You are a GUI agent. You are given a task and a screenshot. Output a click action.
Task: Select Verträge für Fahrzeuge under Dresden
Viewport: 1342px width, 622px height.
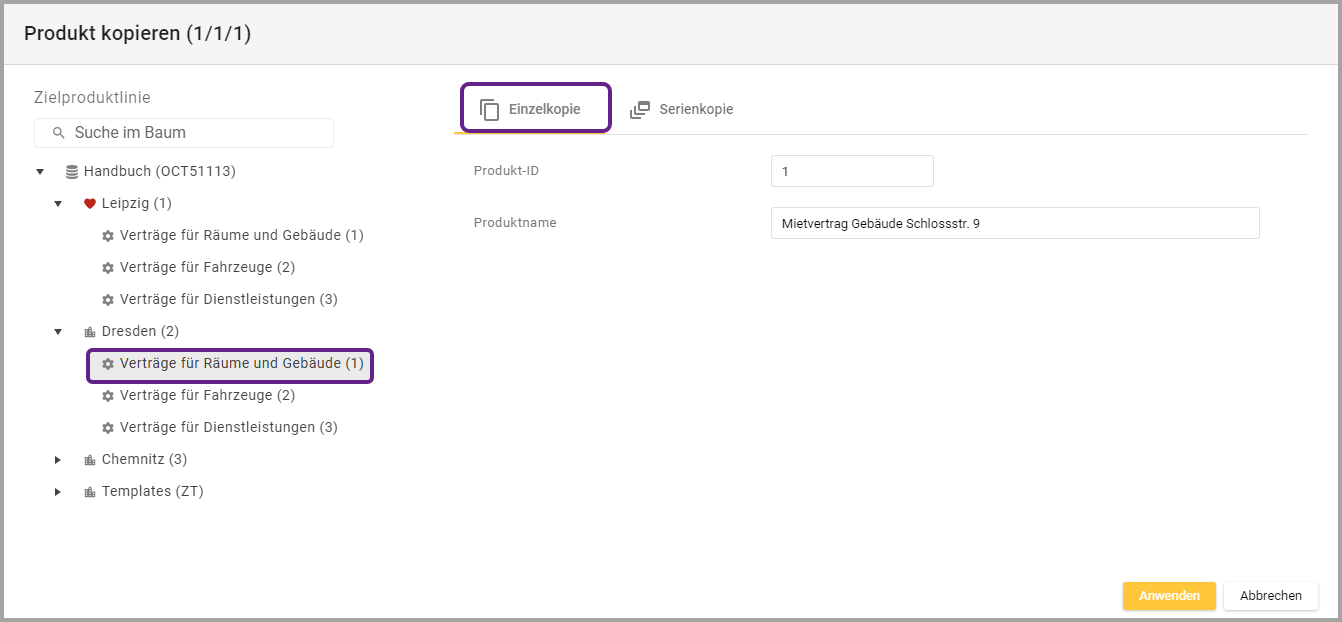coord(207,396)
